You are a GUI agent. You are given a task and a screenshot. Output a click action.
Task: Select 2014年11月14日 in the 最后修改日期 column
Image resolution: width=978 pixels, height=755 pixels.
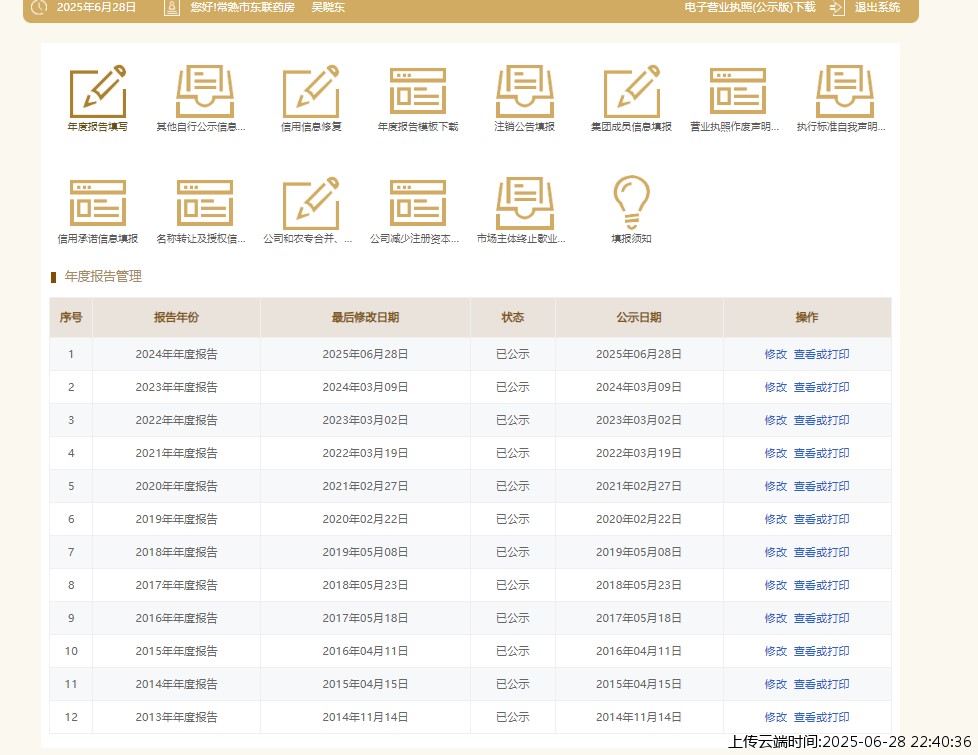(366, 718)
